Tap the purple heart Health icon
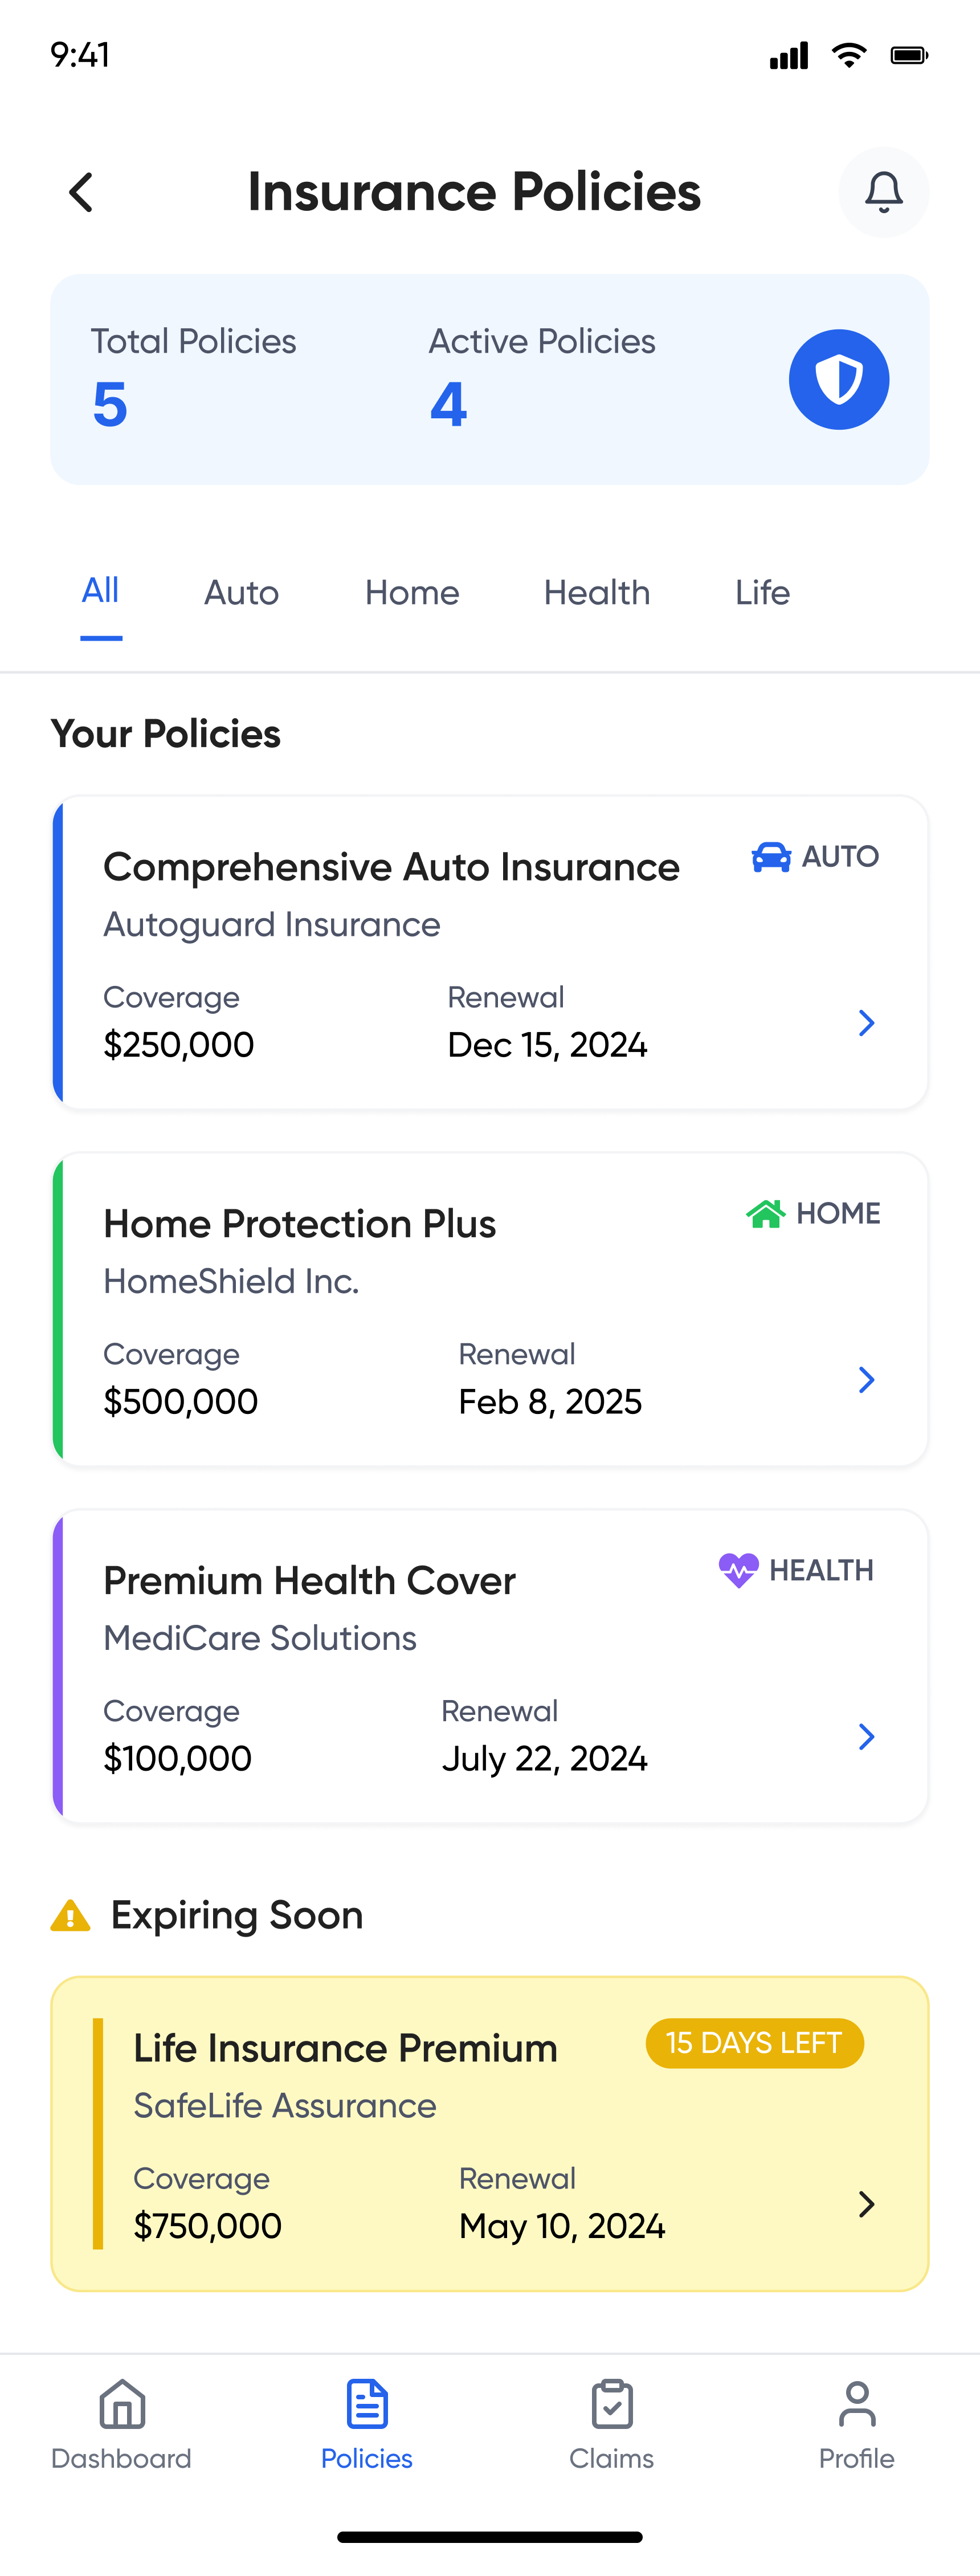The image size is (980, 2576). click(738, 1570)
